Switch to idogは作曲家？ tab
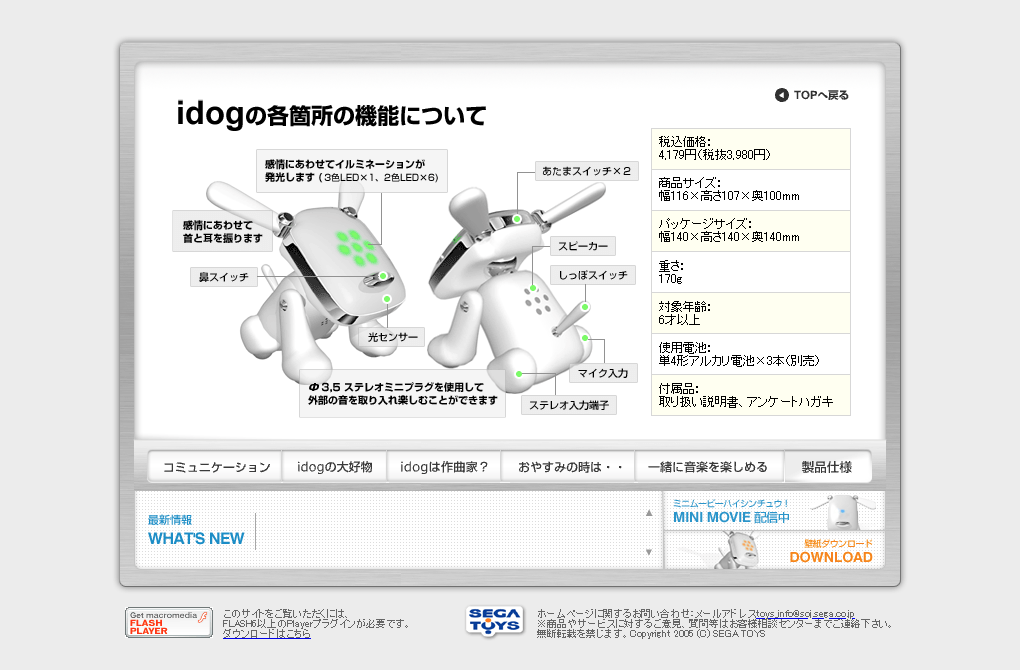Image resolution: width=1020 pixels, height=670 pixels. [x=444, y=467]
